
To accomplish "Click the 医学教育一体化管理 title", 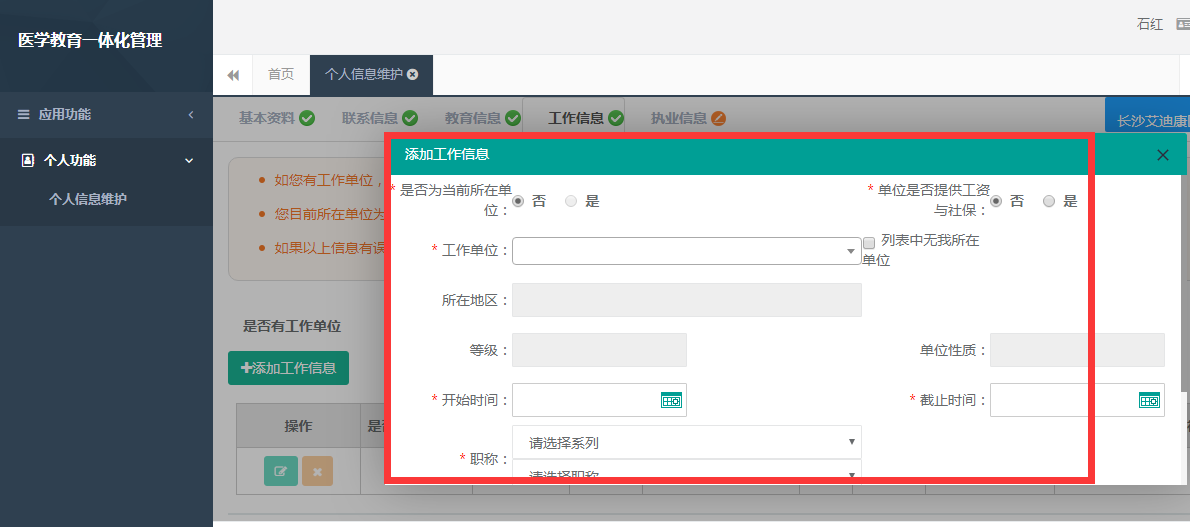I will (90, 40).
